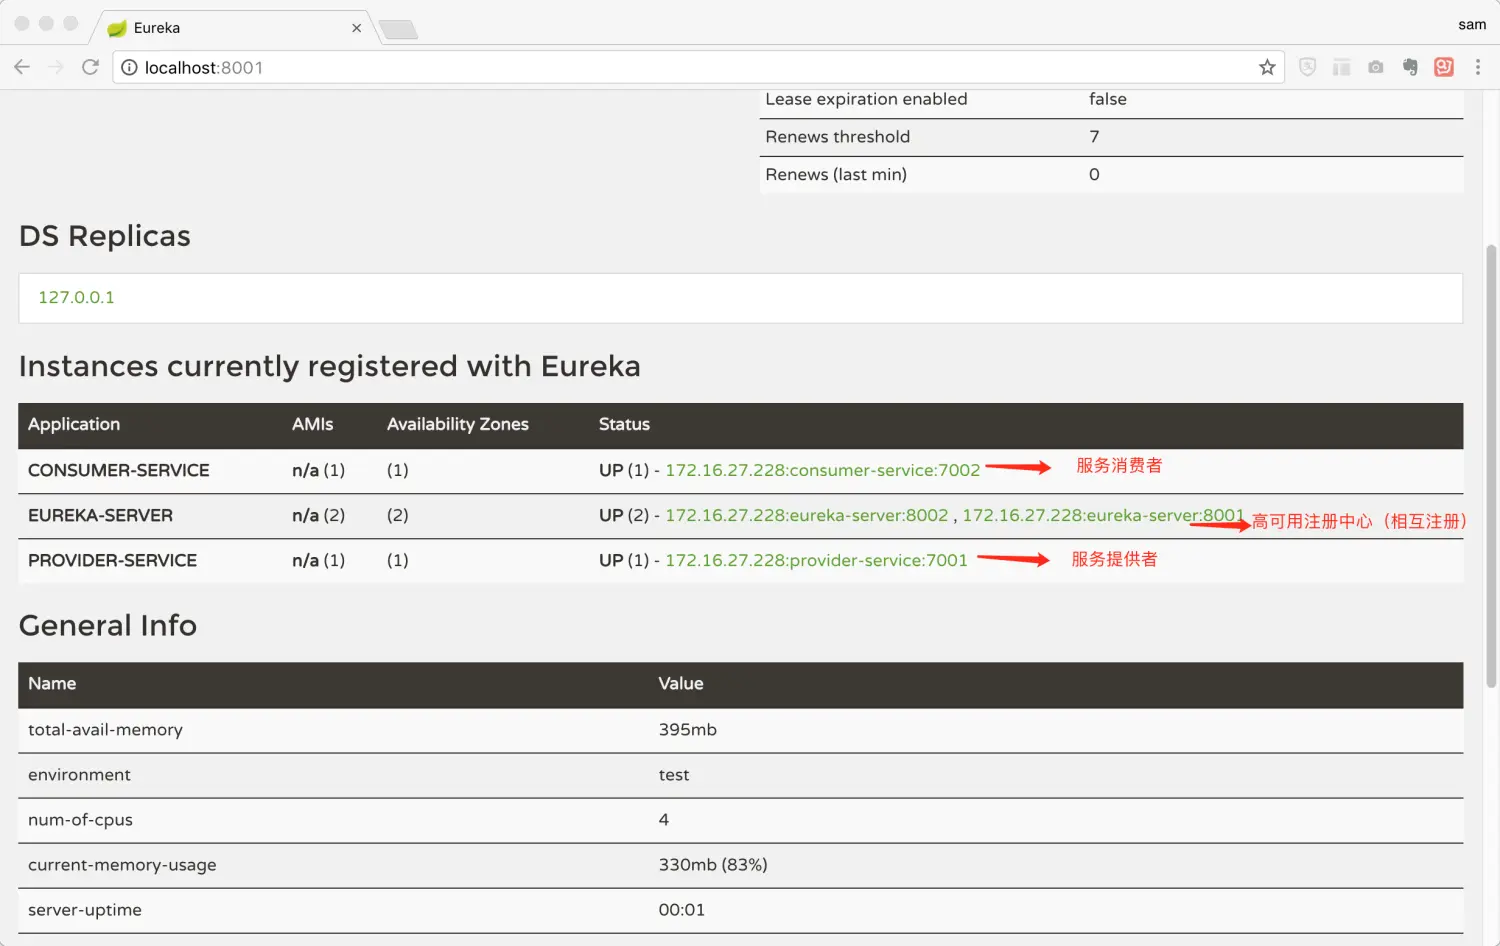
Task: Open consumer-service:7002 instance link
Action: pyautogui.click(x=822, y=470)
